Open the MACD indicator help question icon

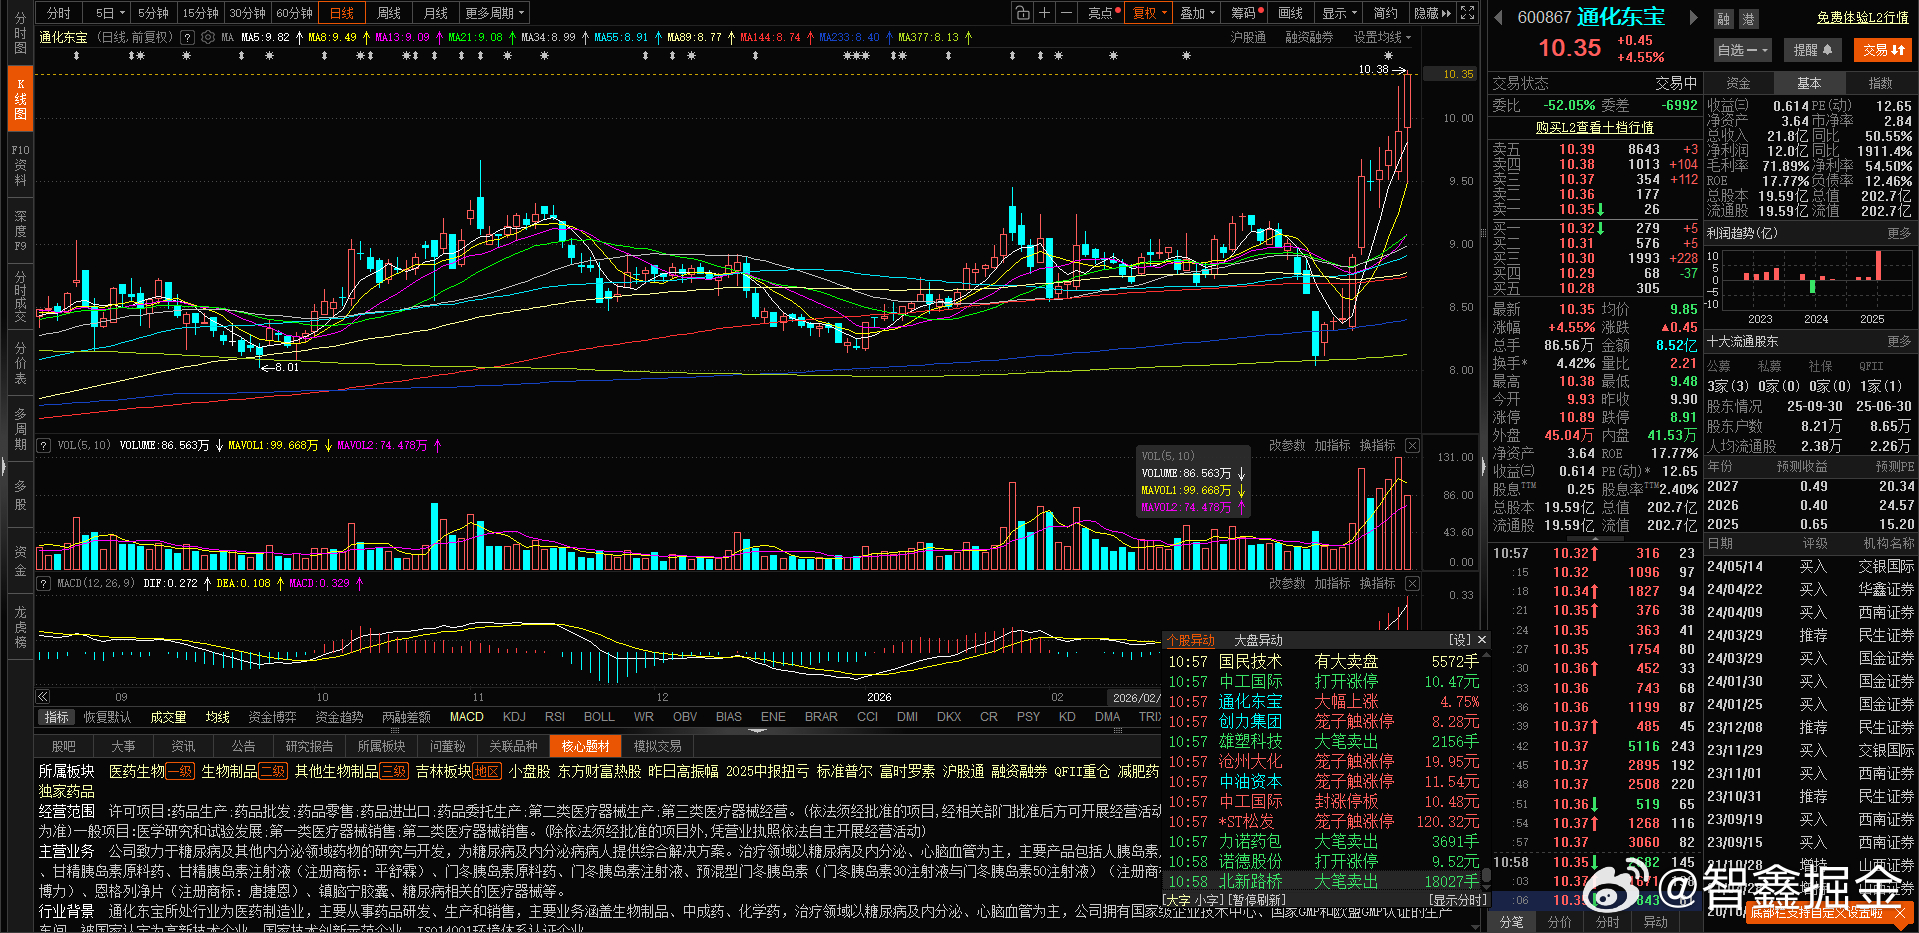(43, 583)
